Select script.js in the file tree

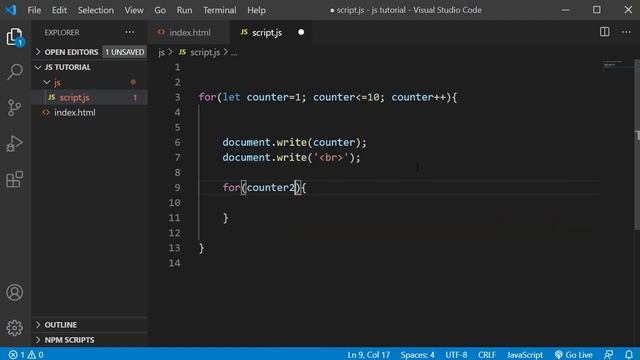point(90,98)
